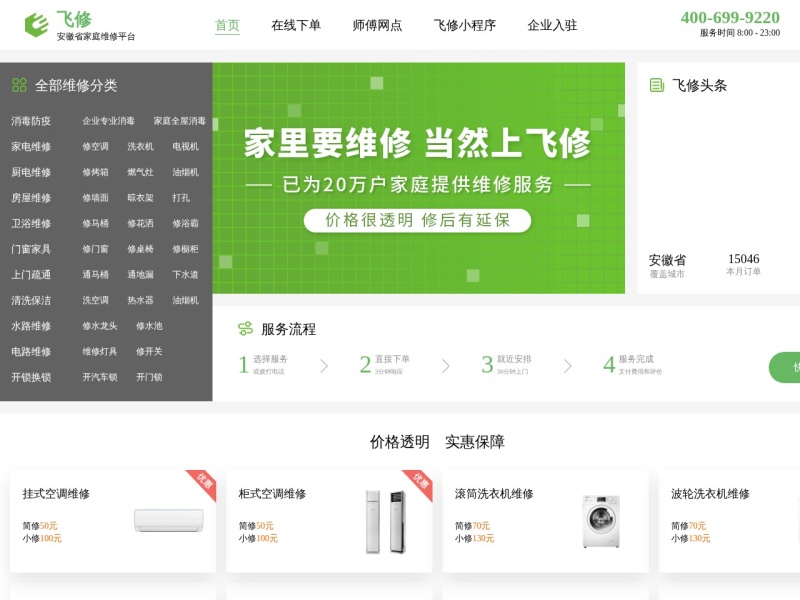Choose 晾衣架 link
This screenshot has height=600, width=800.
[140, 197]
